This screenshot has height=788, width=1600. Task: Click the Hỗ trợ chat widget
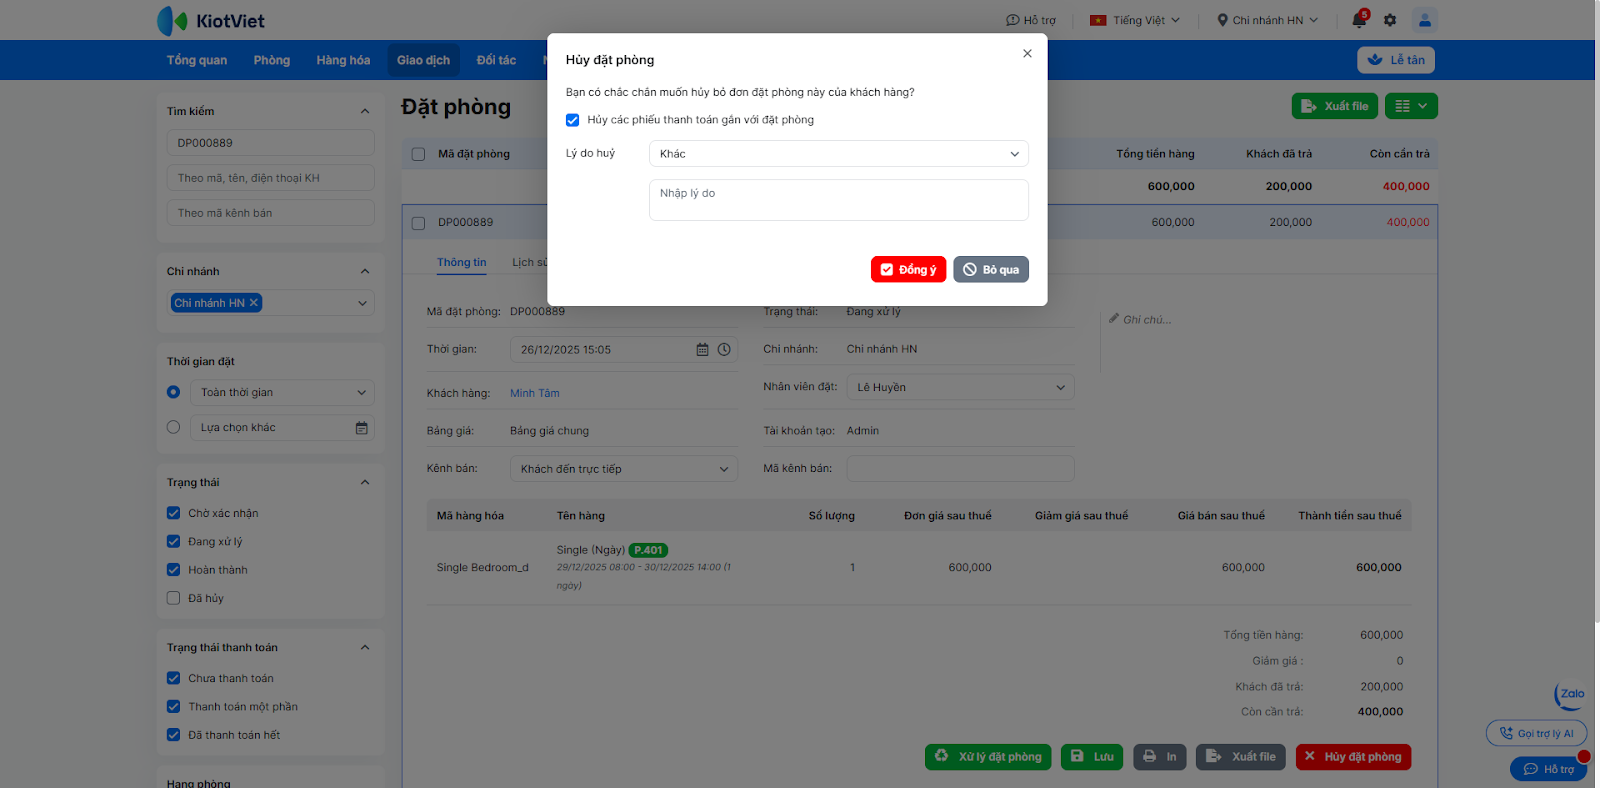[x=1549, y=769]
